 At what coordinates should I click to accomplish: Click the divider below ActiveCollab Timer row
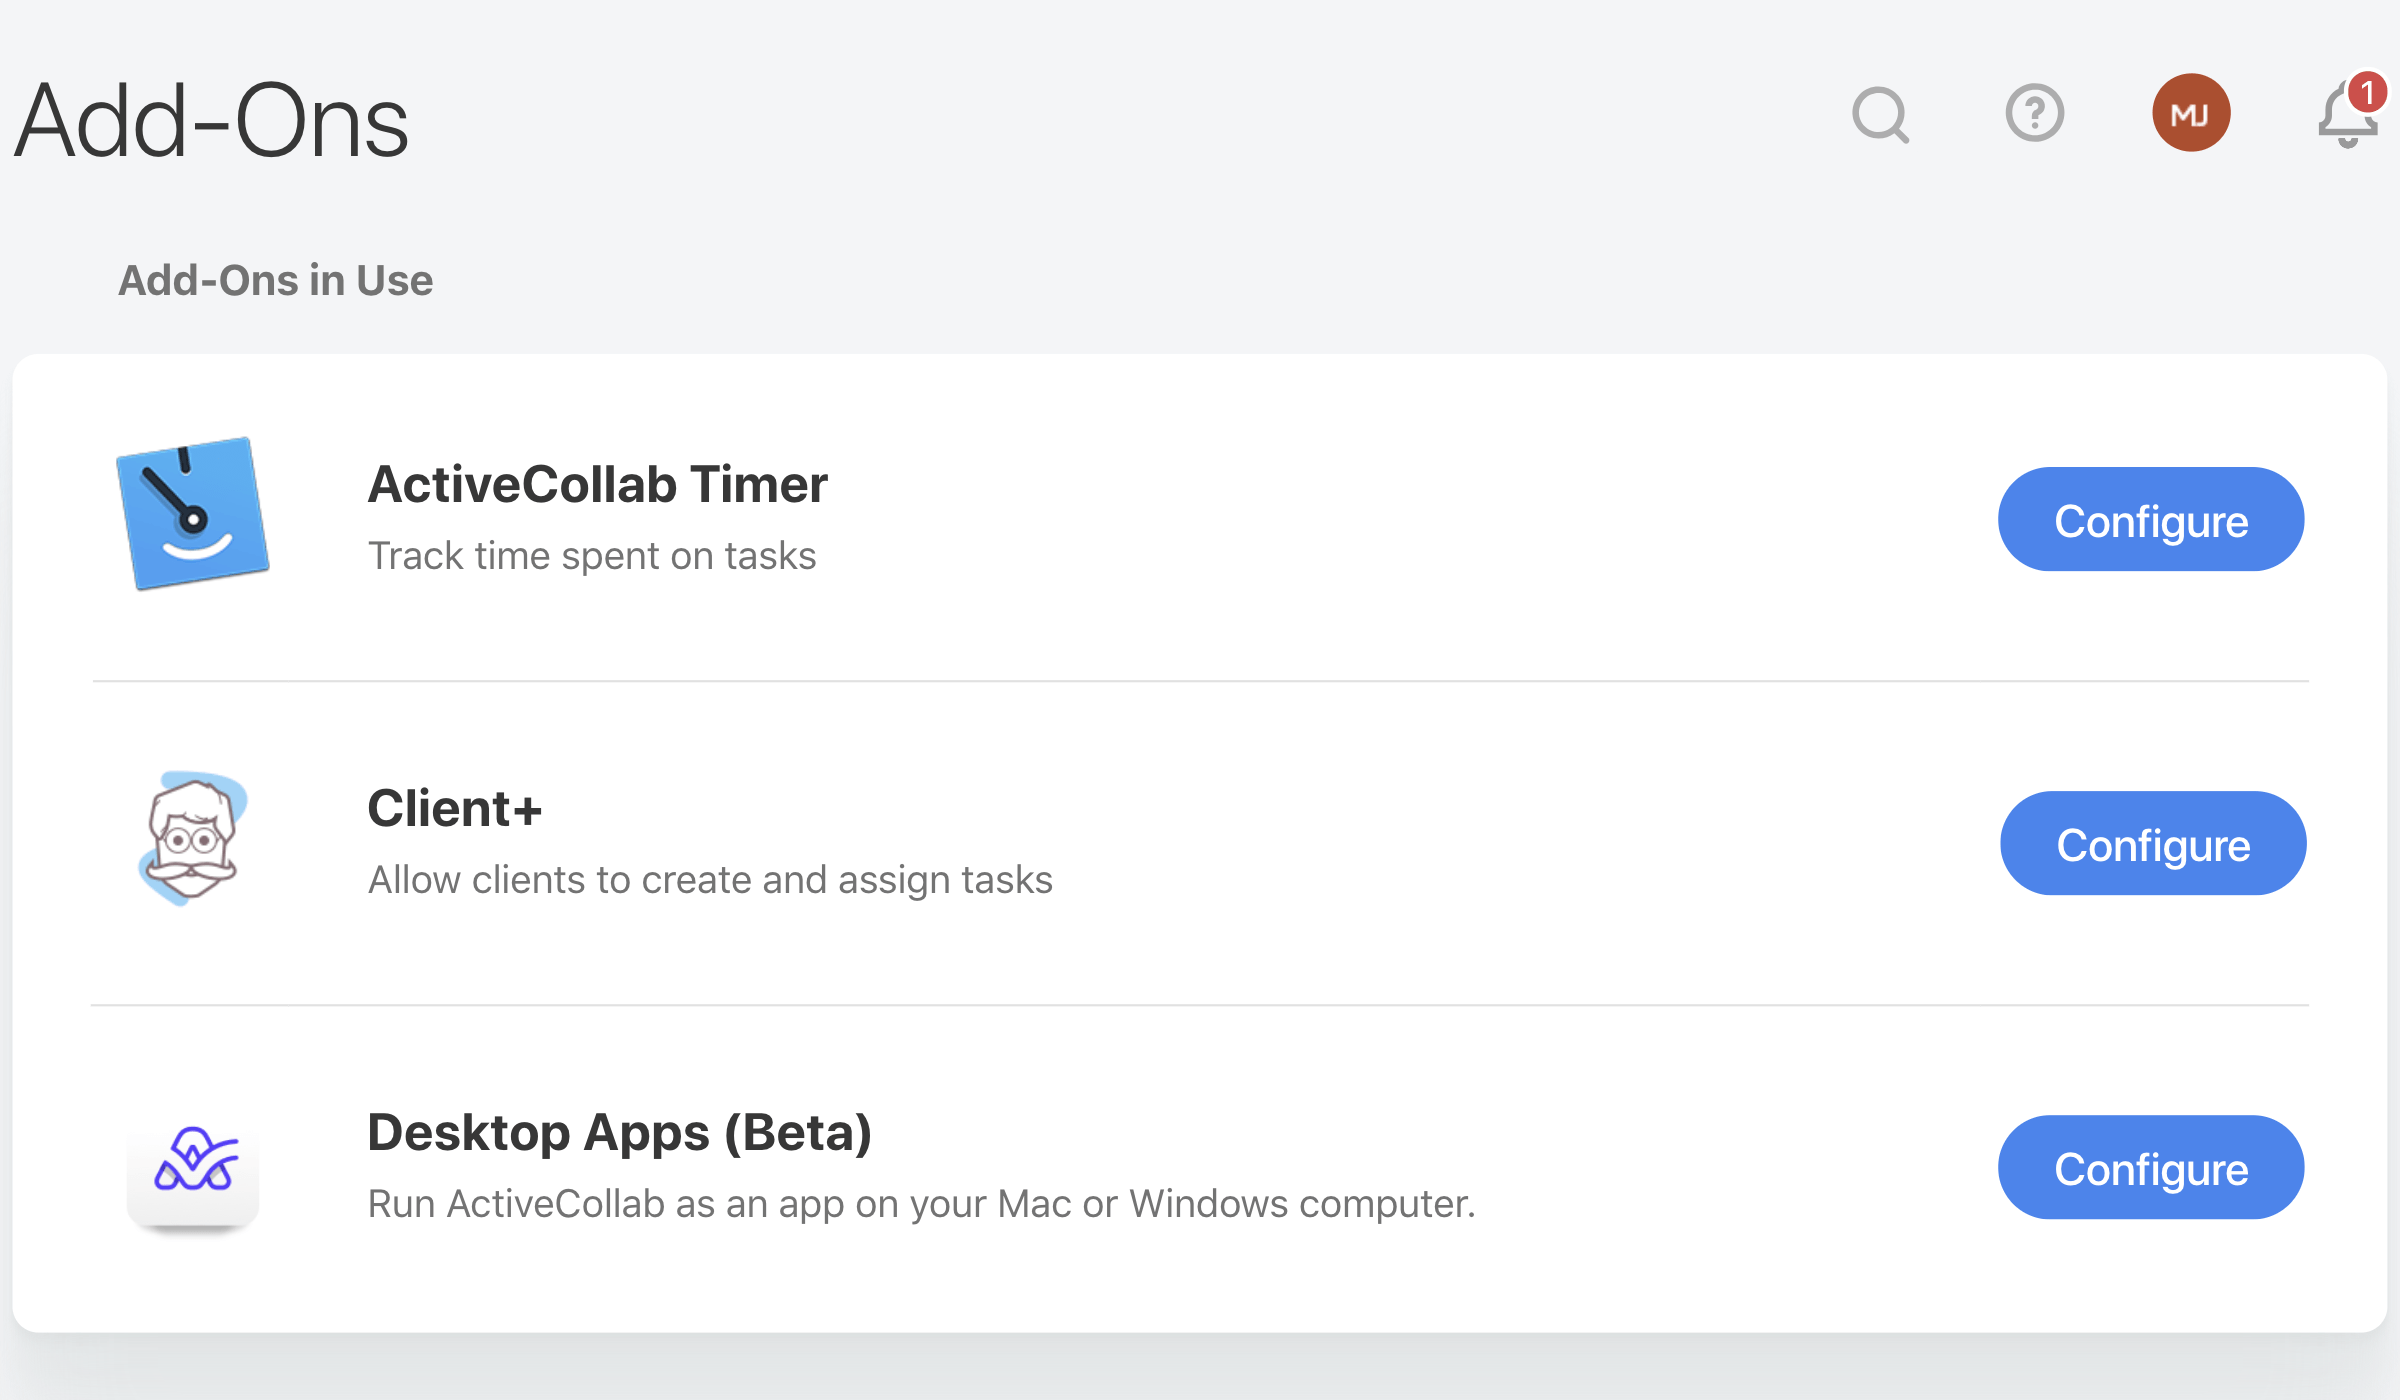1200,681
